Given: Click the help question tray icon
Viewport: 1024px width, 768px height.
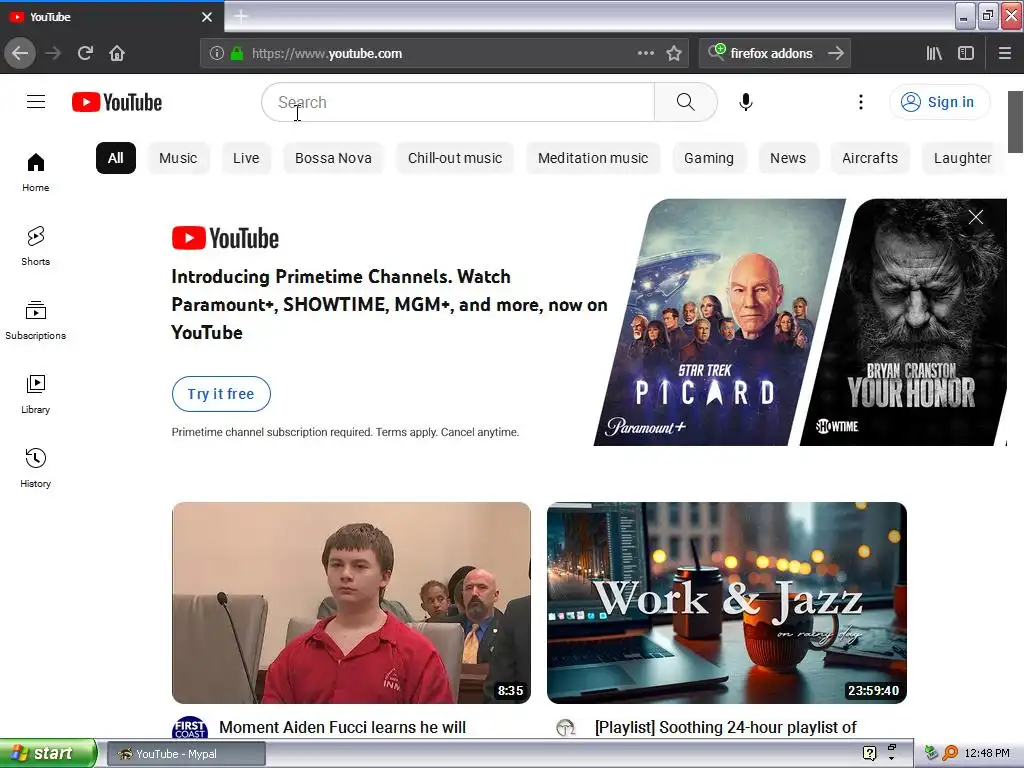Looking at the screenshot, I should (x=869, y=753).
